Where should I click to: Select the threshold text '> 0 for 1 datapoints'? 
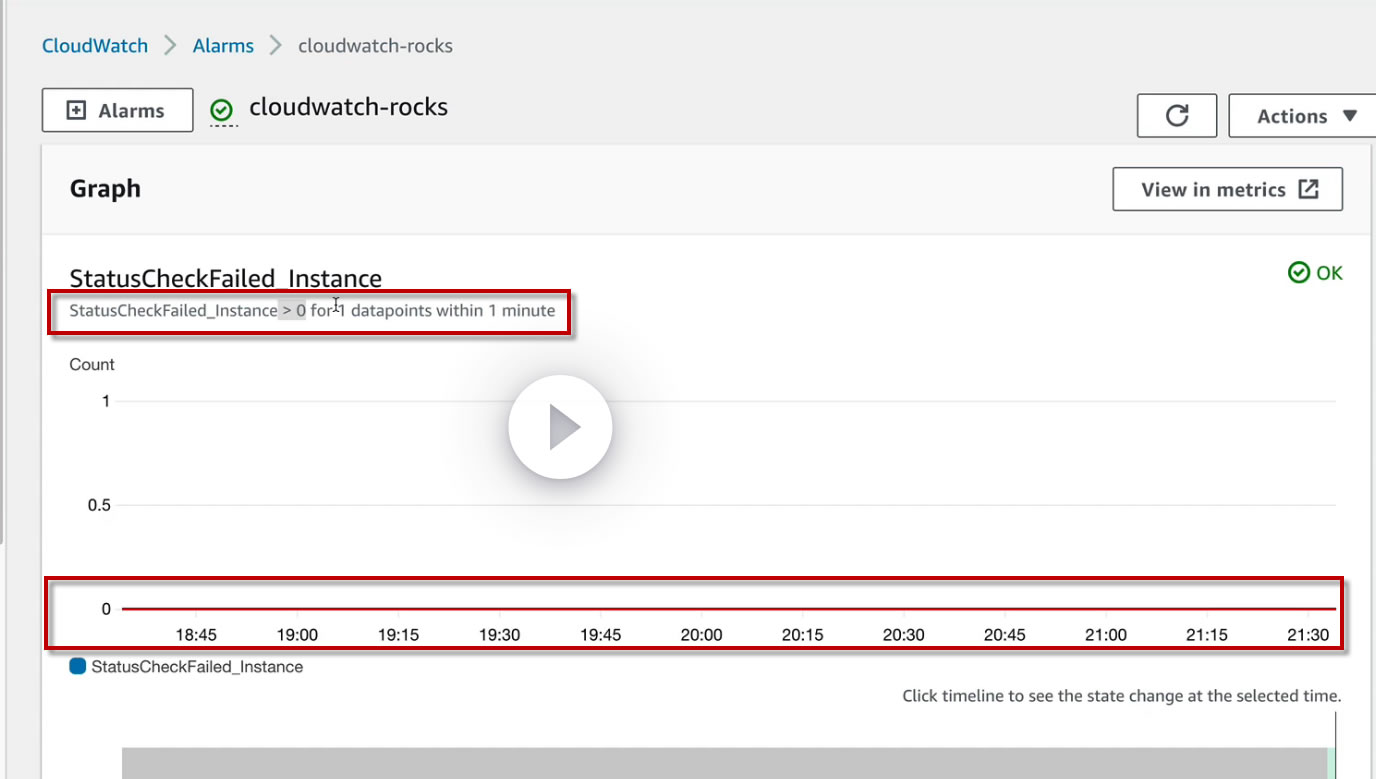(357, 310)
